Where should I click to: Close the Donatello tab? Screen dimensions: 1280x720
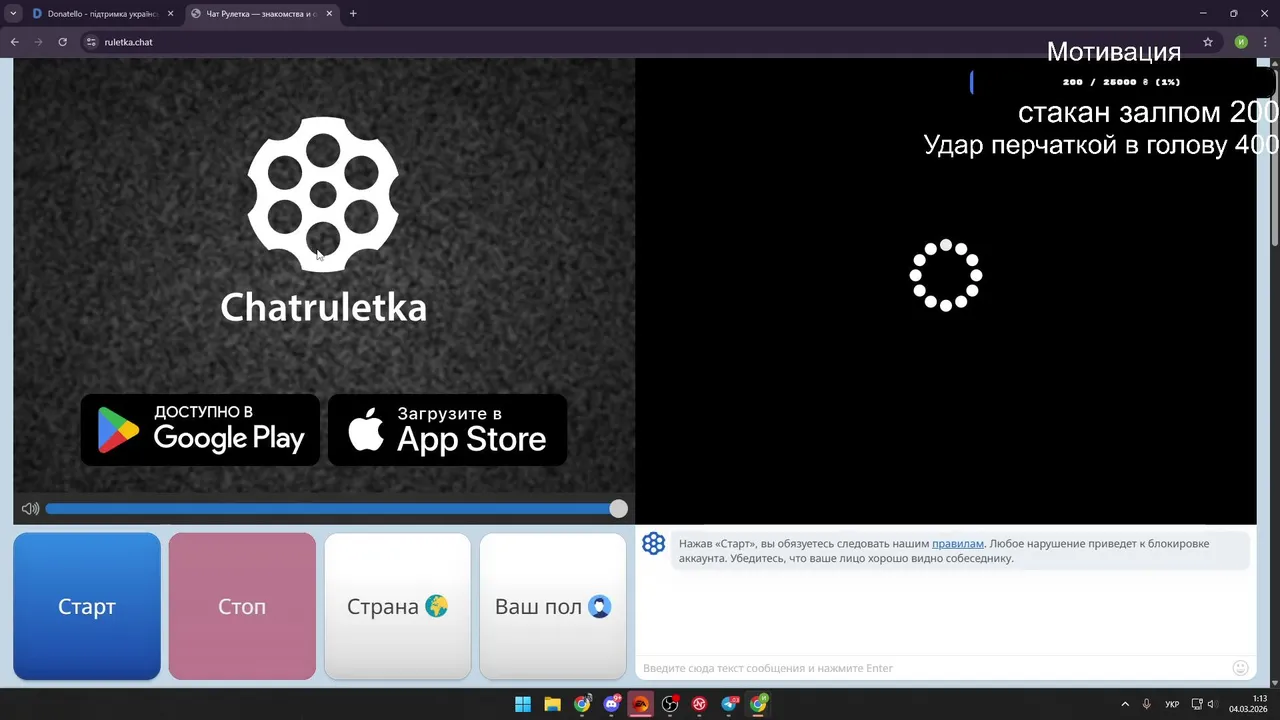point(170,14)
